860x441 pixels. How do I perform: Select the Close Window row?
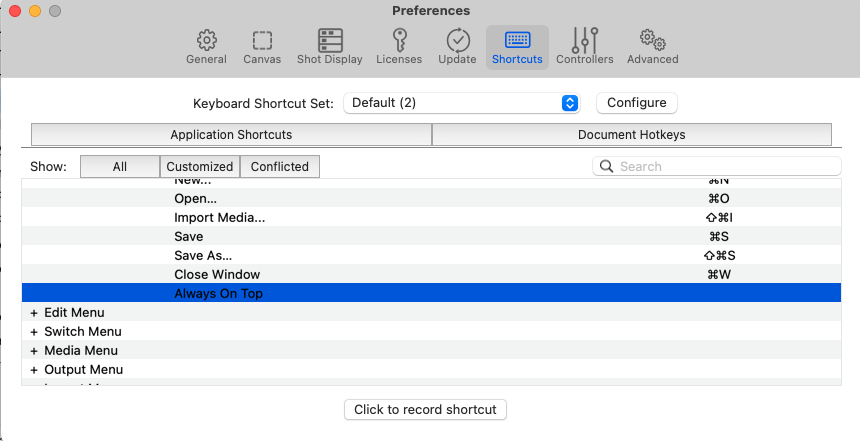pyautogui.click(x=431, y=274)
